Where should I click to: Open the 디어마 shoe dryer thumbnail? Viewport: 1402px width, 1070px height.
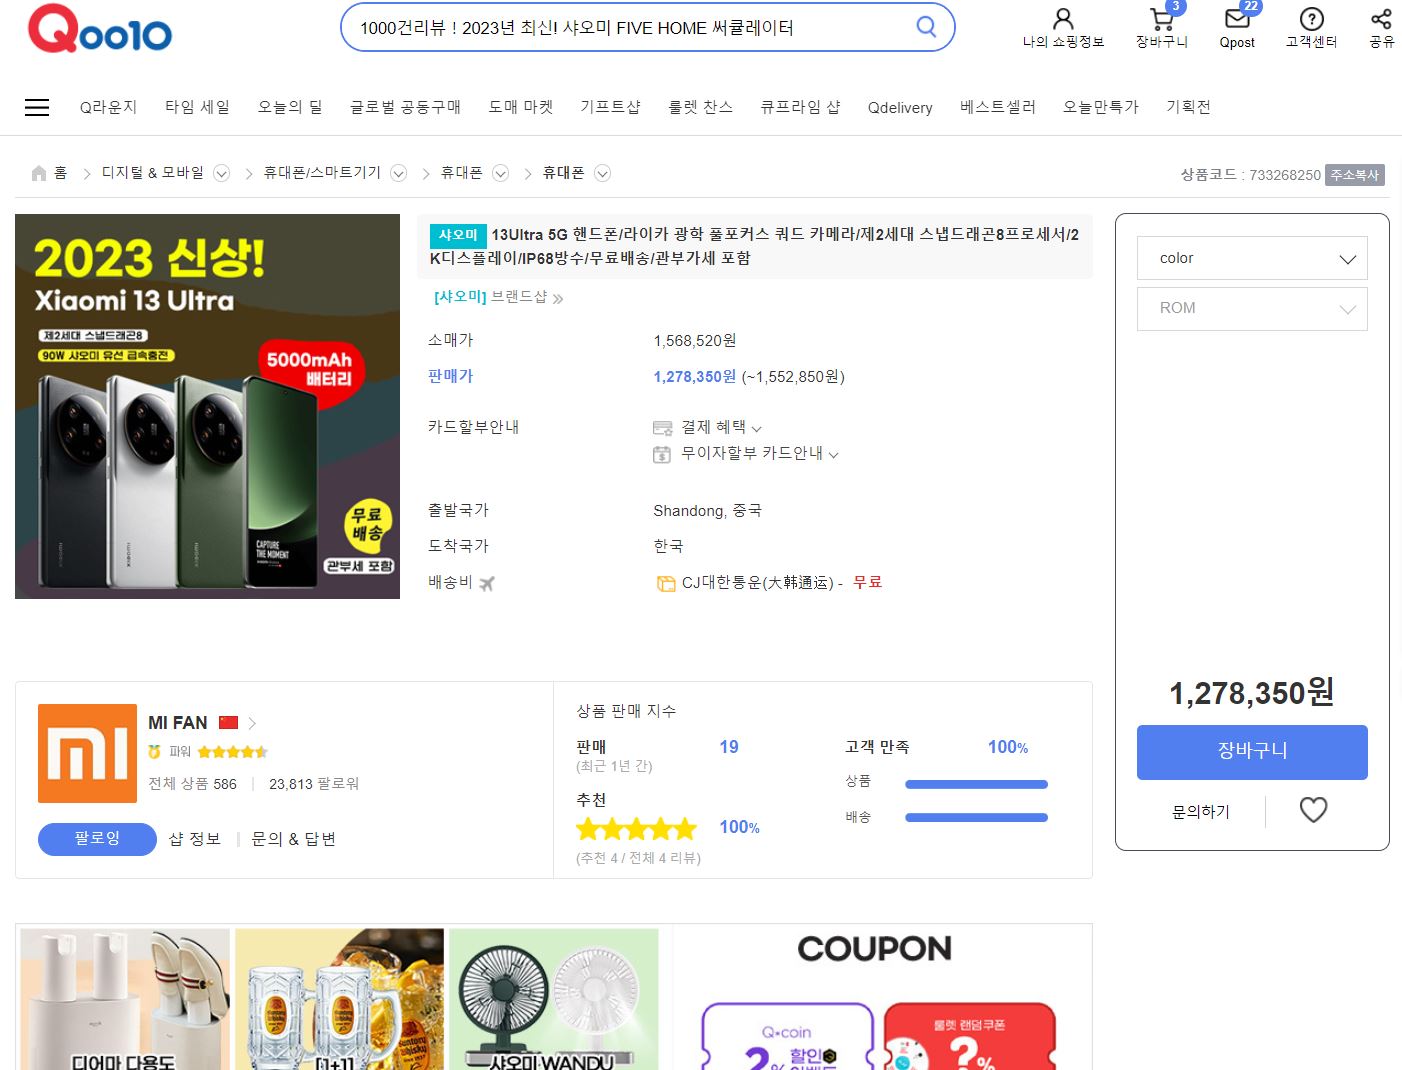(x=124, y=999)
